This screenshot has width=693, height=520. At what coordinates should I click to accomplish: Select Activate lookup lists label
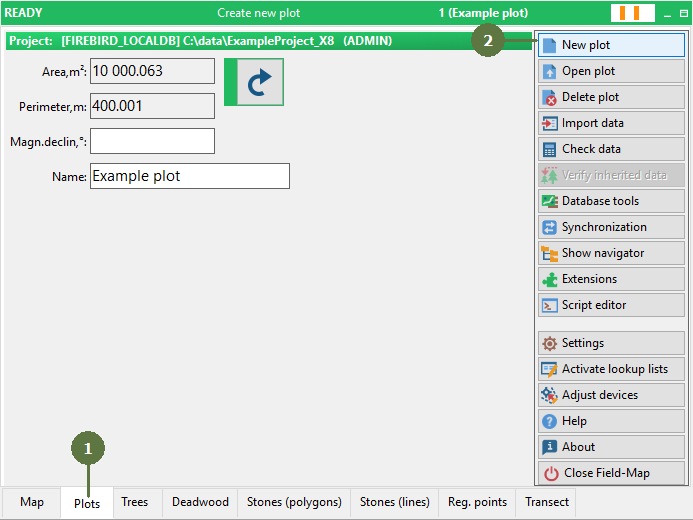coord(615,369)
